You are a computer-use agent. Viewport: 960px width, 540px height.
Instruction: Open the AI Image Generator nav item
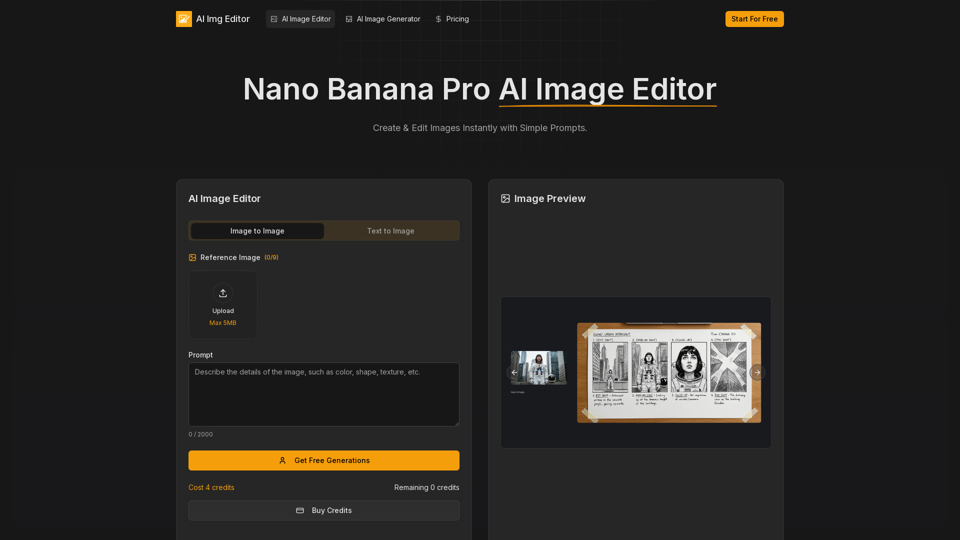click(383, 19)
